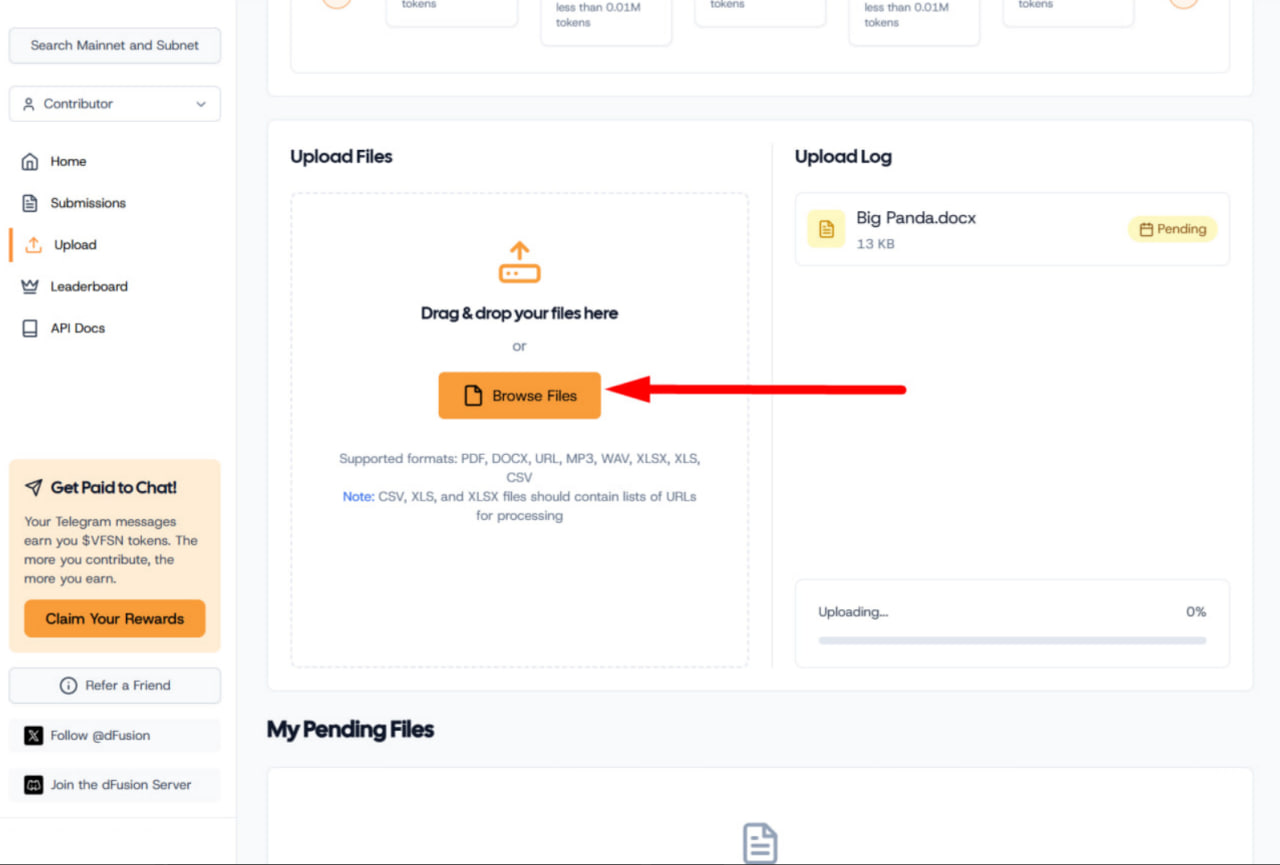Screen dimensions: 1280x865
Task: Click the Refer a Friend button
Action: (x=115, y=686)
